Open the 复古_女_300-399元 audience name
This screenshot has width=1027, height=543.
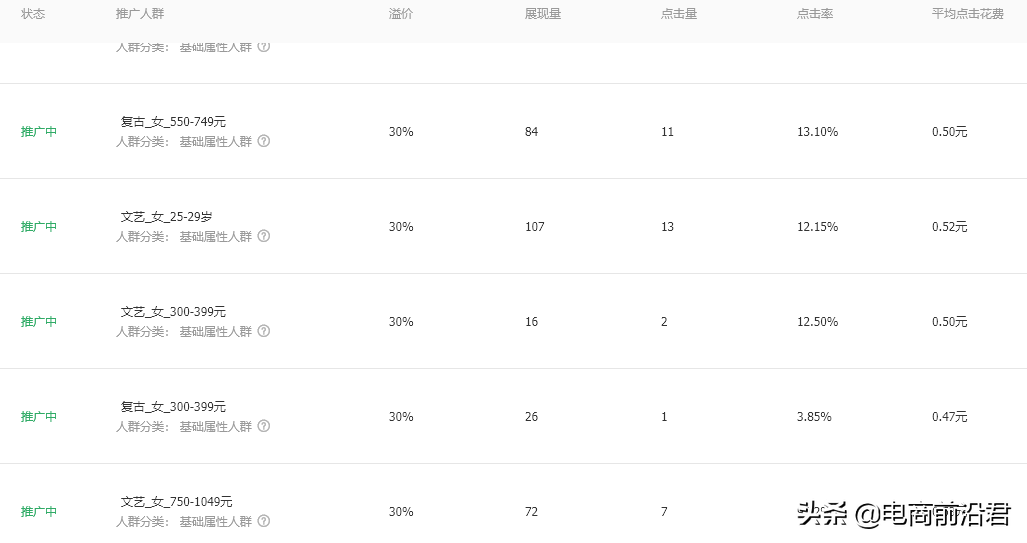coord(173,407)
